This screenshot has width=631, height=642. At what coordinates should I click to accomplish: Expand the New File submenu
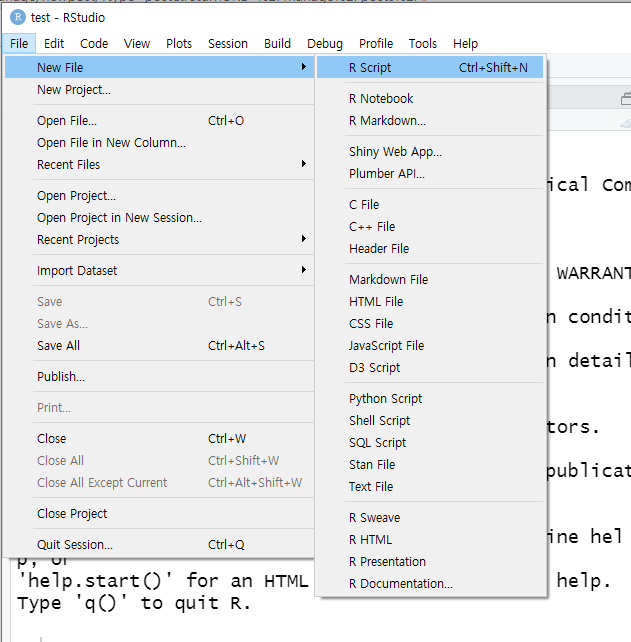pos(159,67)
